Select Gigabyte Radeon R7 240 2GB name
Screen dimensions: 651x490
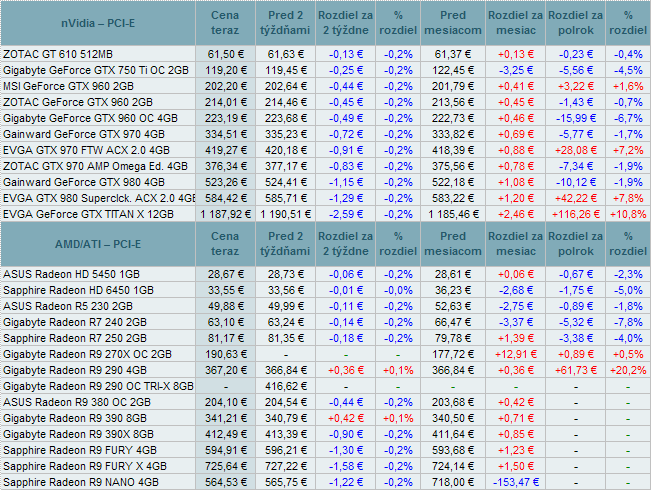tap(75, 322)
